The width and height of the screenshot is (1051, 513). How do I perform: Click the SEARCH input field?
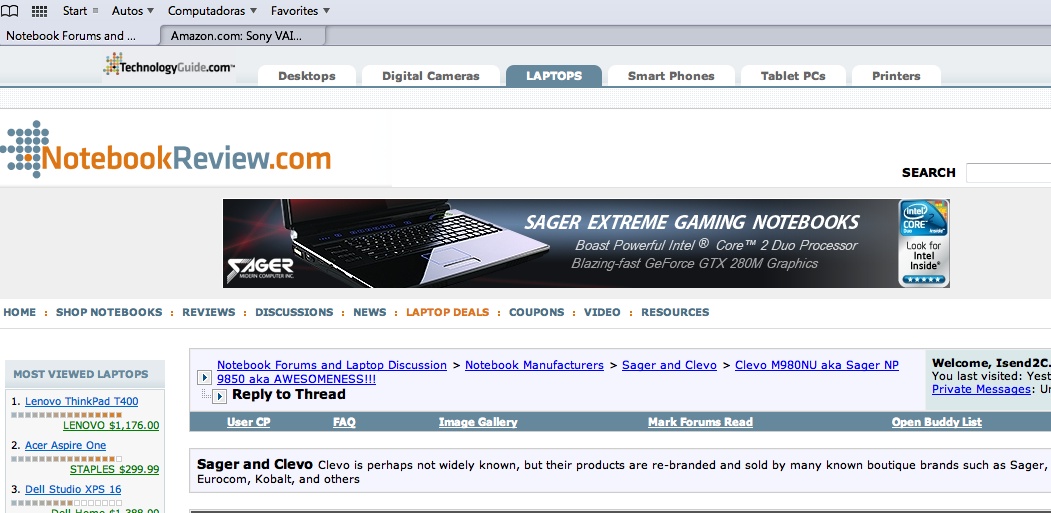1008,172
